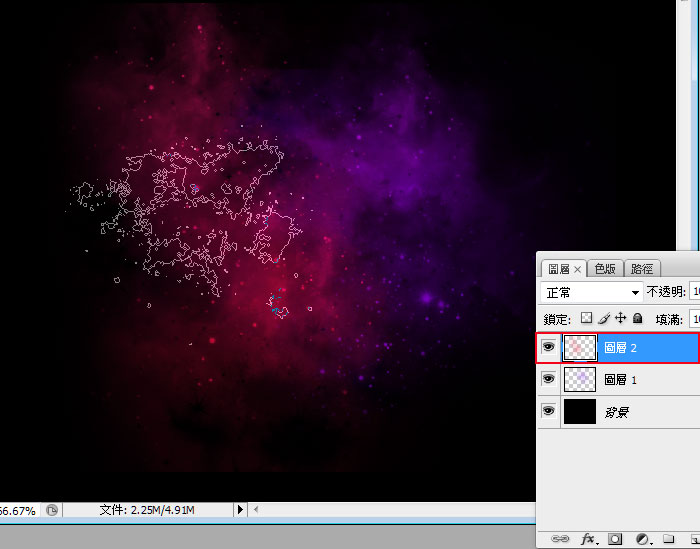This screenshot has height=549, width=700.
Task: Hide 圖層 1 with its eye icon
Action: click(x=548, y=379)
